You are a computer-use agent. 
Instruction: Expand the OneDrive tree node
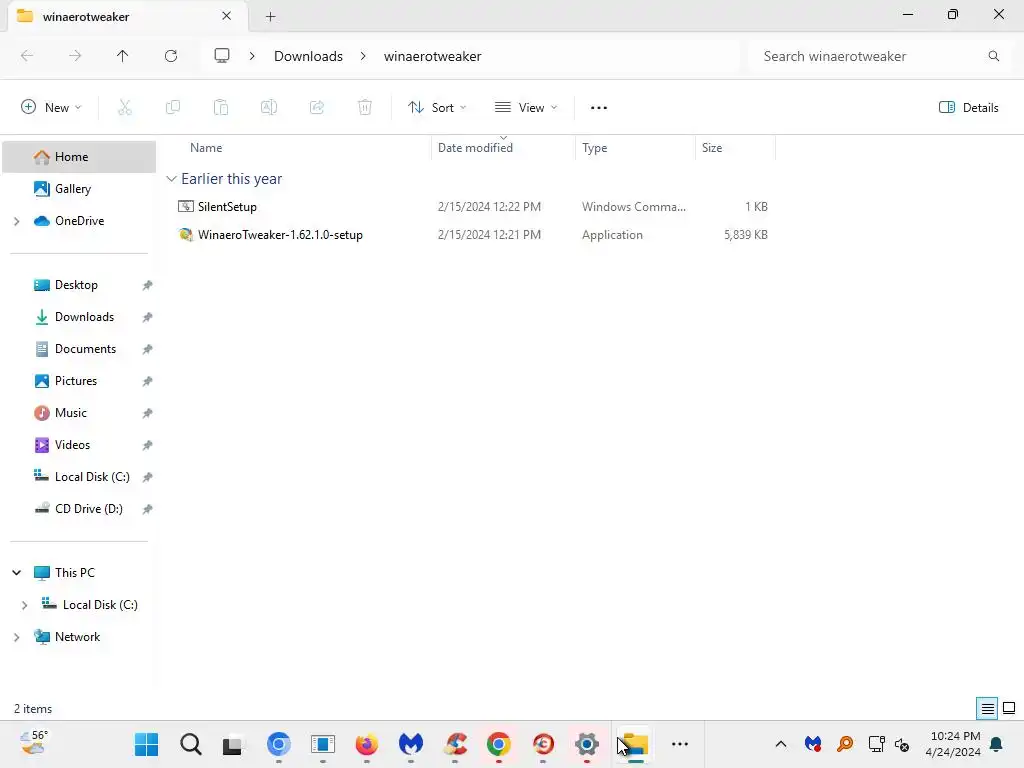click(x=16, y=221)
